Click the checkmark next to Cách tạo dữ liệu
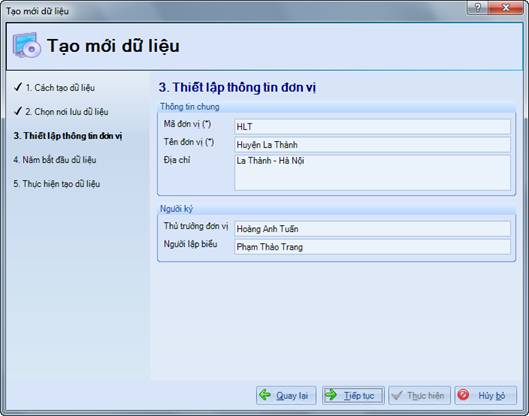Screen dimensions: 529x416 point(18,87)
